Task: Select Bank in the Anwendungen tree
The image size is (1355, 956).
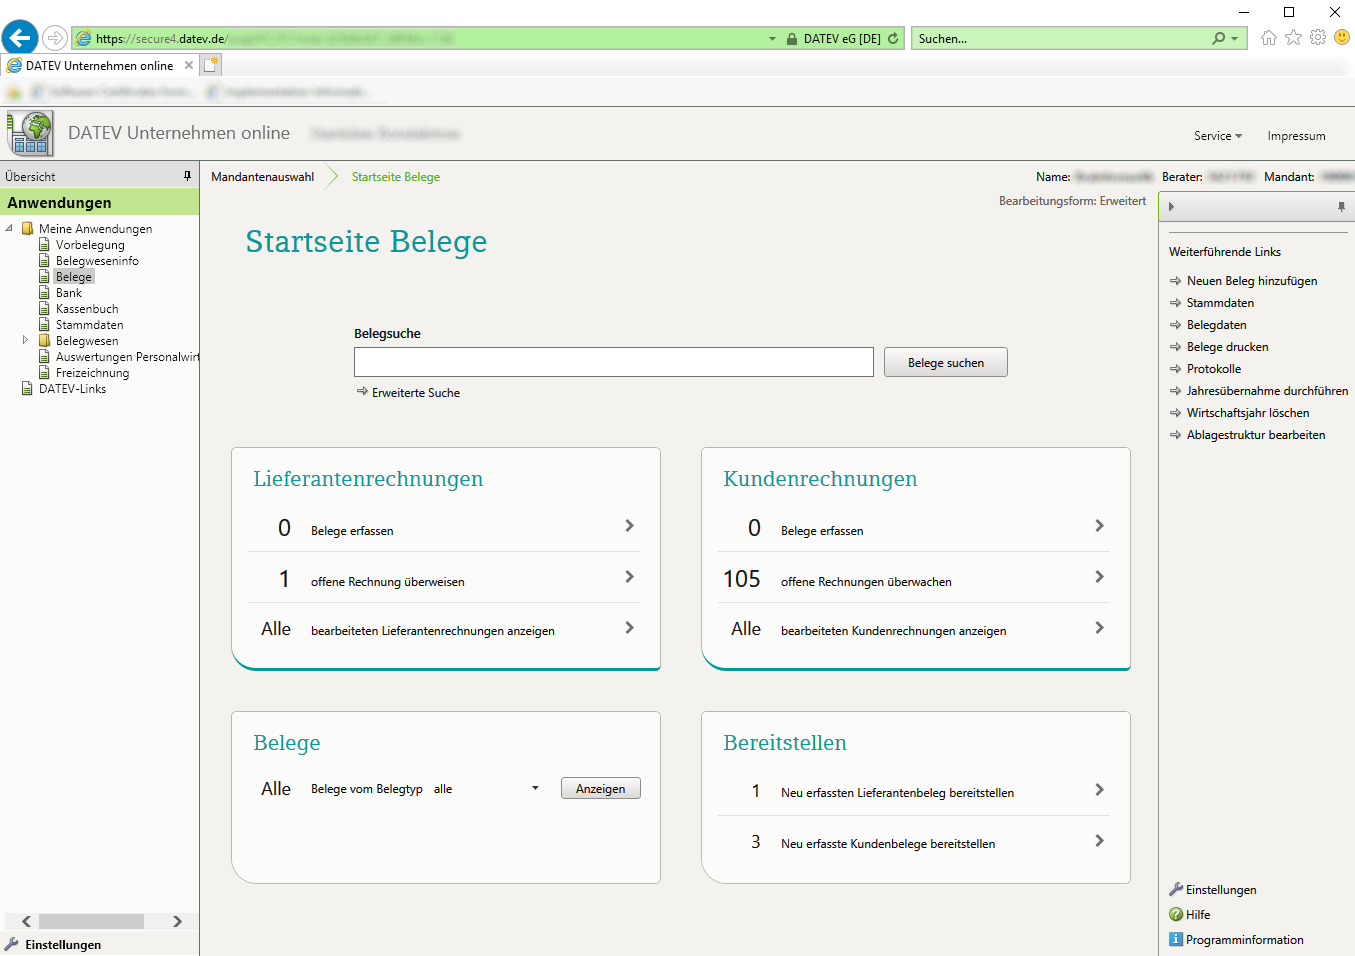Action: [x=69, y=292]
